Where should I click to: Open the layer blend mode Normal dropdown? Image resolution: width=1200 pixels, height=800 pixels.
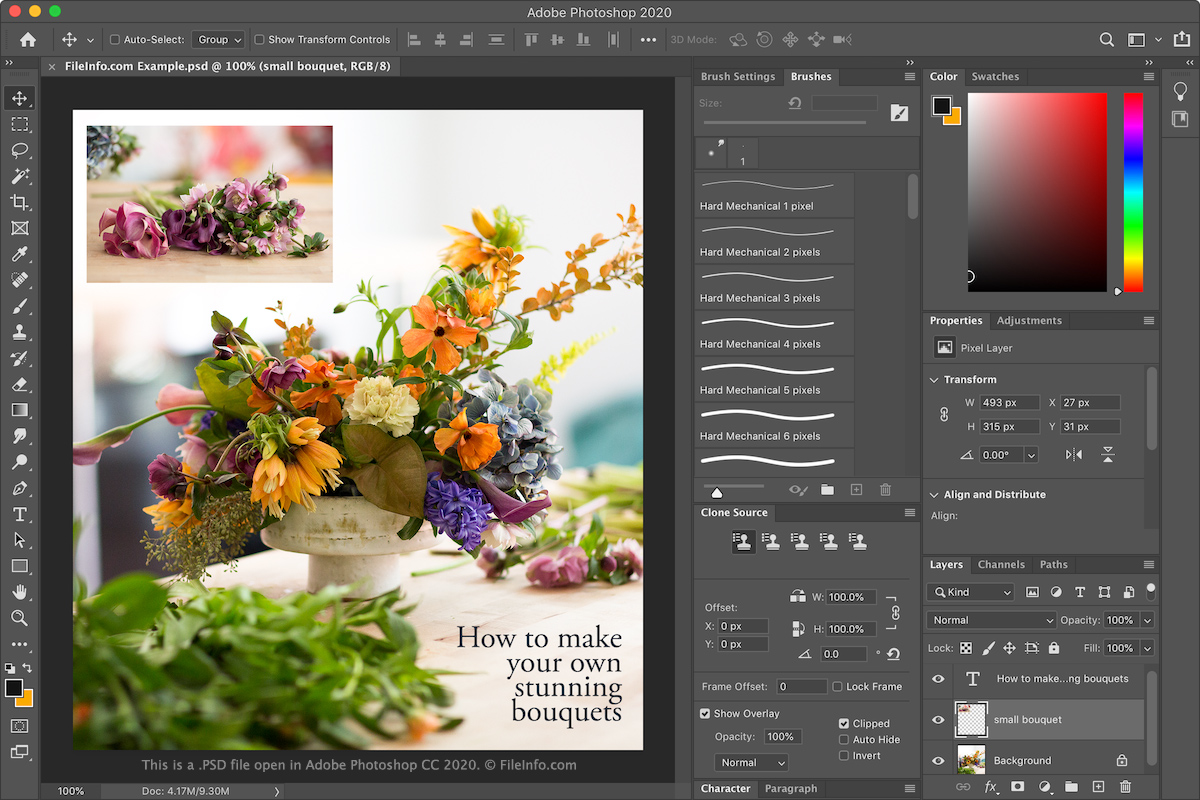pyautogui.click(x=991, y=620)
